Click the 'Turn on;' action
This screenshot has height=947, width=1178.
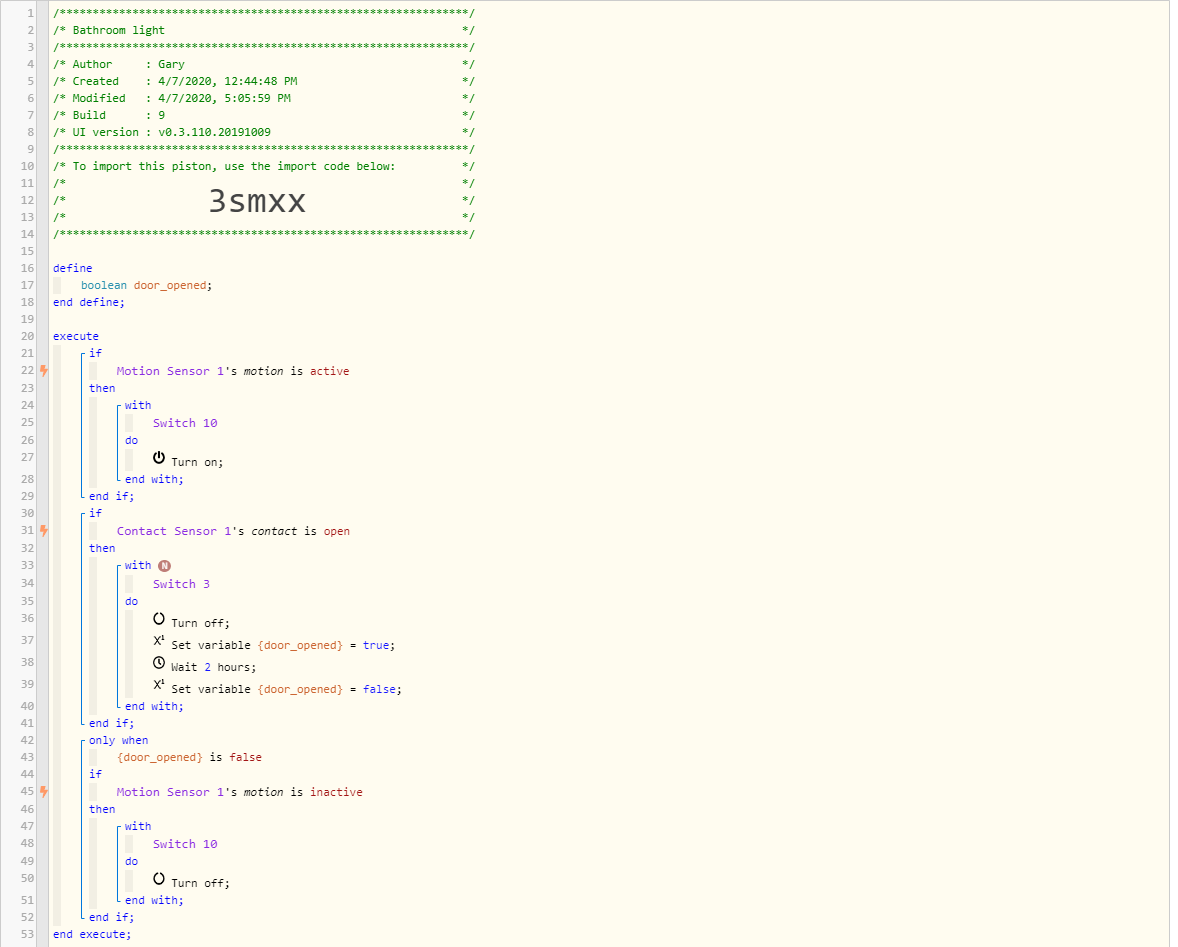pyautogui.click(x=197, y=462)
